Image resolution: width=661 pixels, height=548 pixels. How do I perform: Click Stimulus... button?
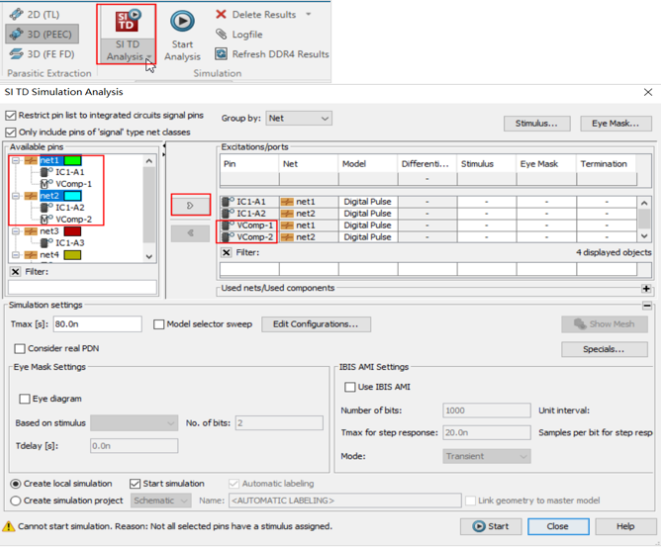click(x=537, y=124)
